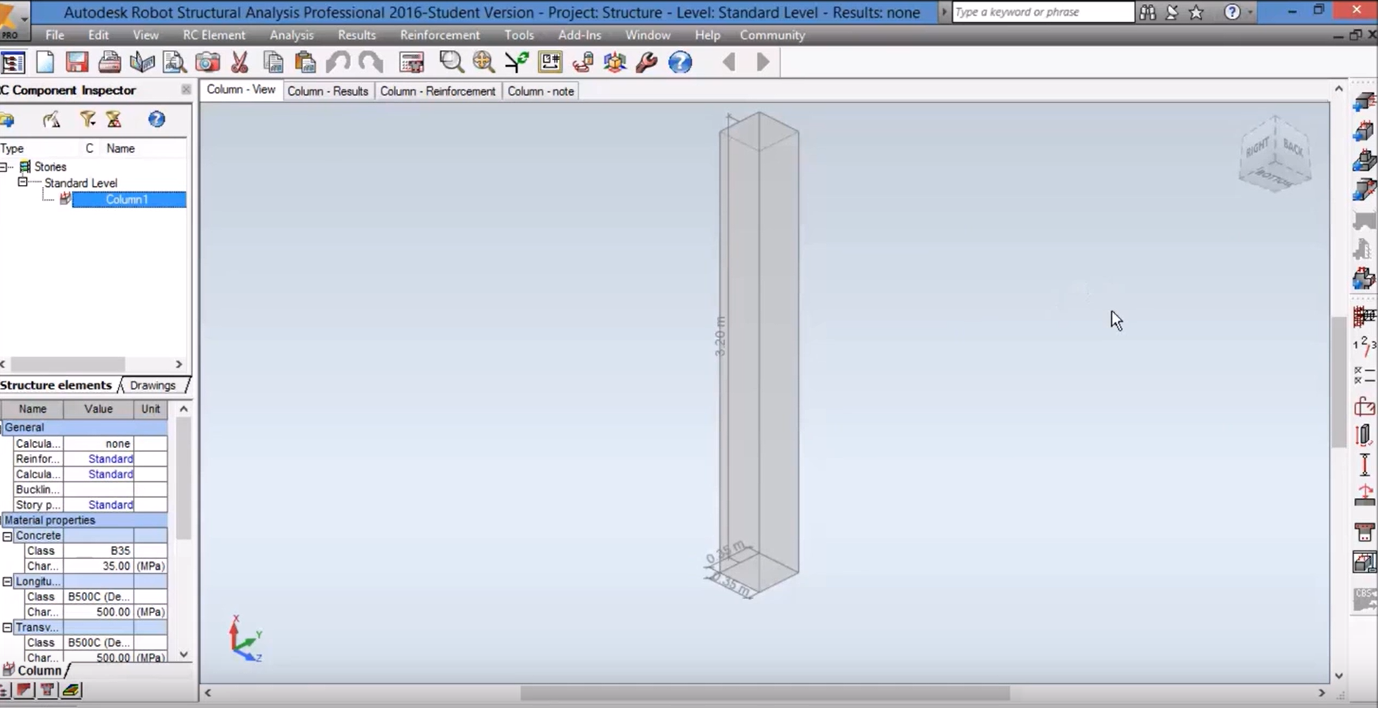Click the blue Help question mark icon

[680, 62]
